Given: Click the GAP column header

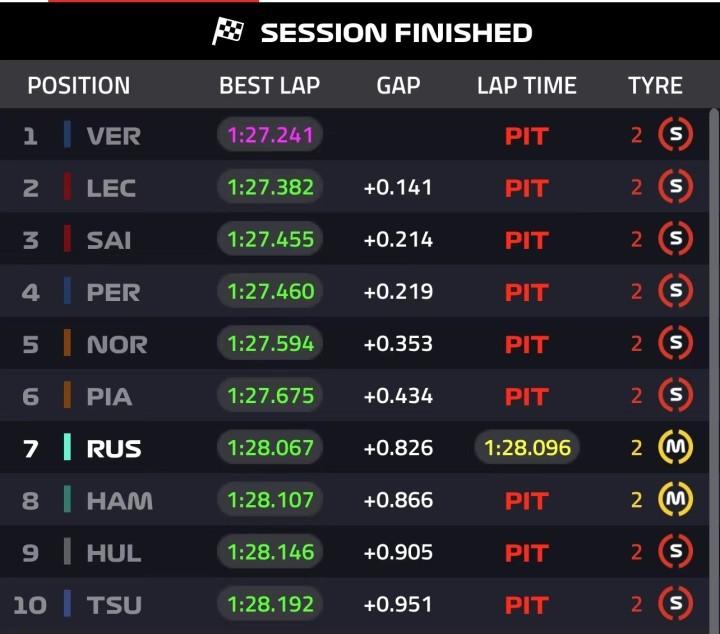Looking at the screenshot, I should click(398, 86).
